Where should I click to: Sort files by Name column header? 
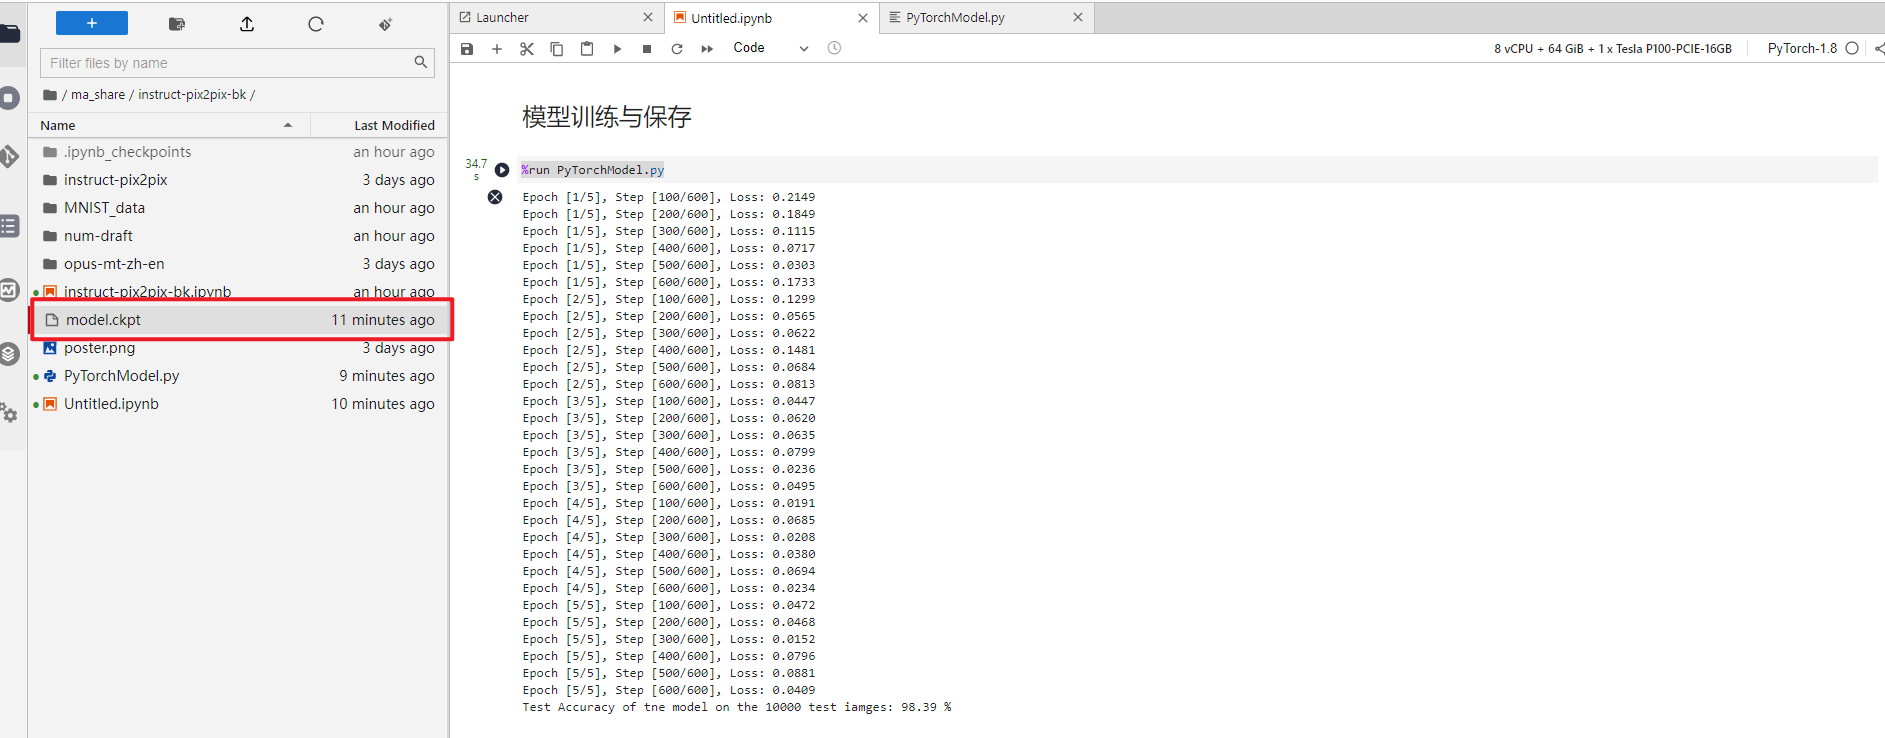168,125
